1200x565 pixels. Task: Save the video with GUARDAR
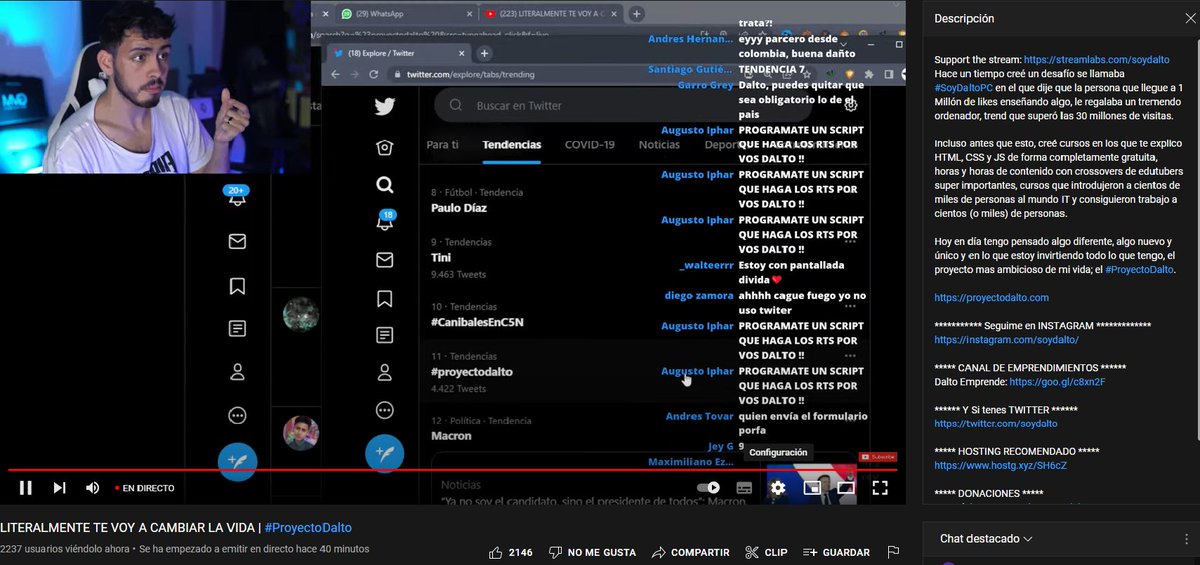pyautogui.click(x=836, y=552)
